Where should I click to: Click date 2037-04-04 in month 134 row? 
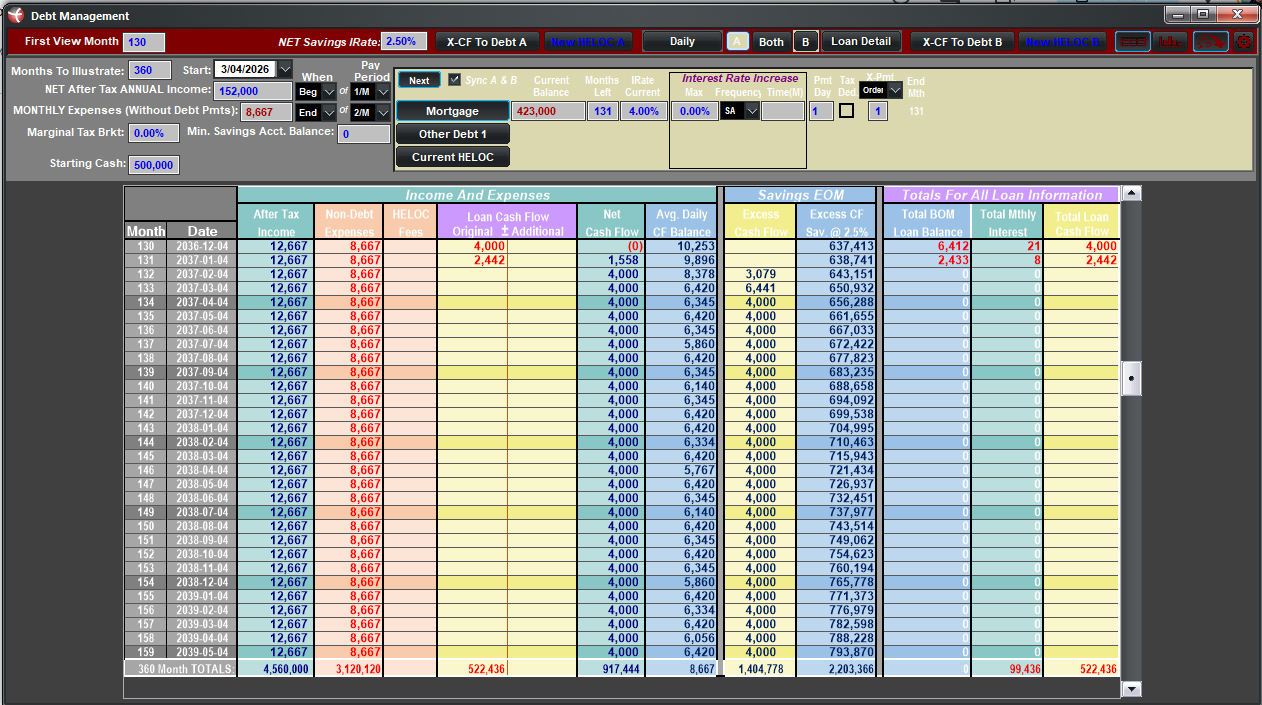203,302
